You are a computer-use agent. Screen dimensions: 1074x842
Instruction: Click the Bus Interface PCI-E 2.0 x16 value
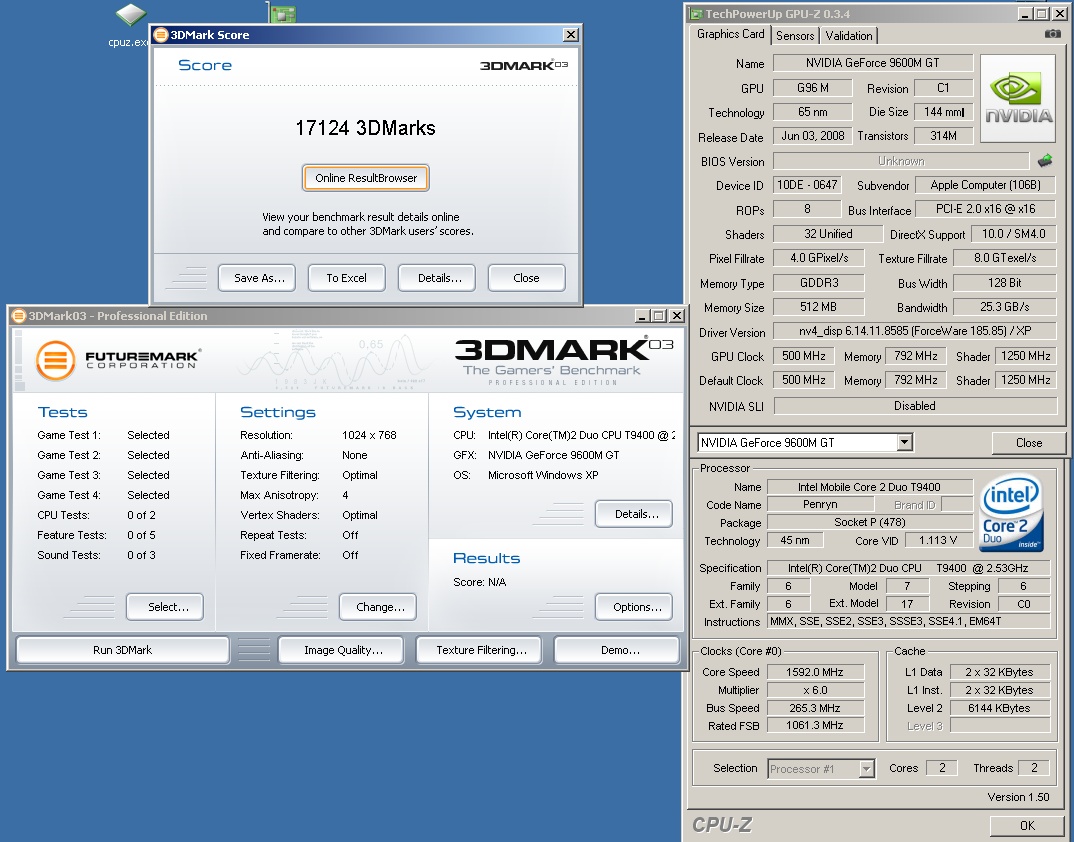pos(986,209)
